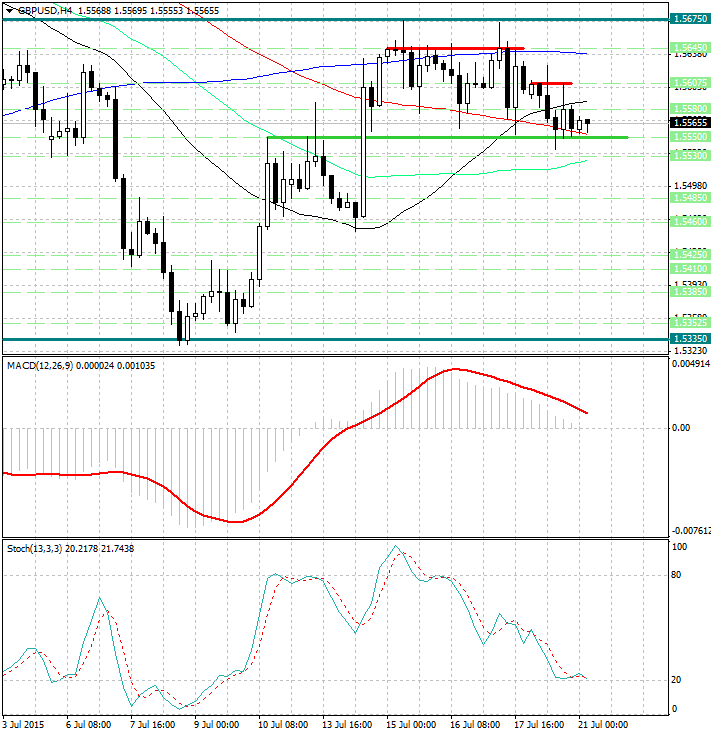The height and width of the screenshot is (733, 711).
Task: Select the long red resistance line at 1.56450
Action: click(456, 48)
